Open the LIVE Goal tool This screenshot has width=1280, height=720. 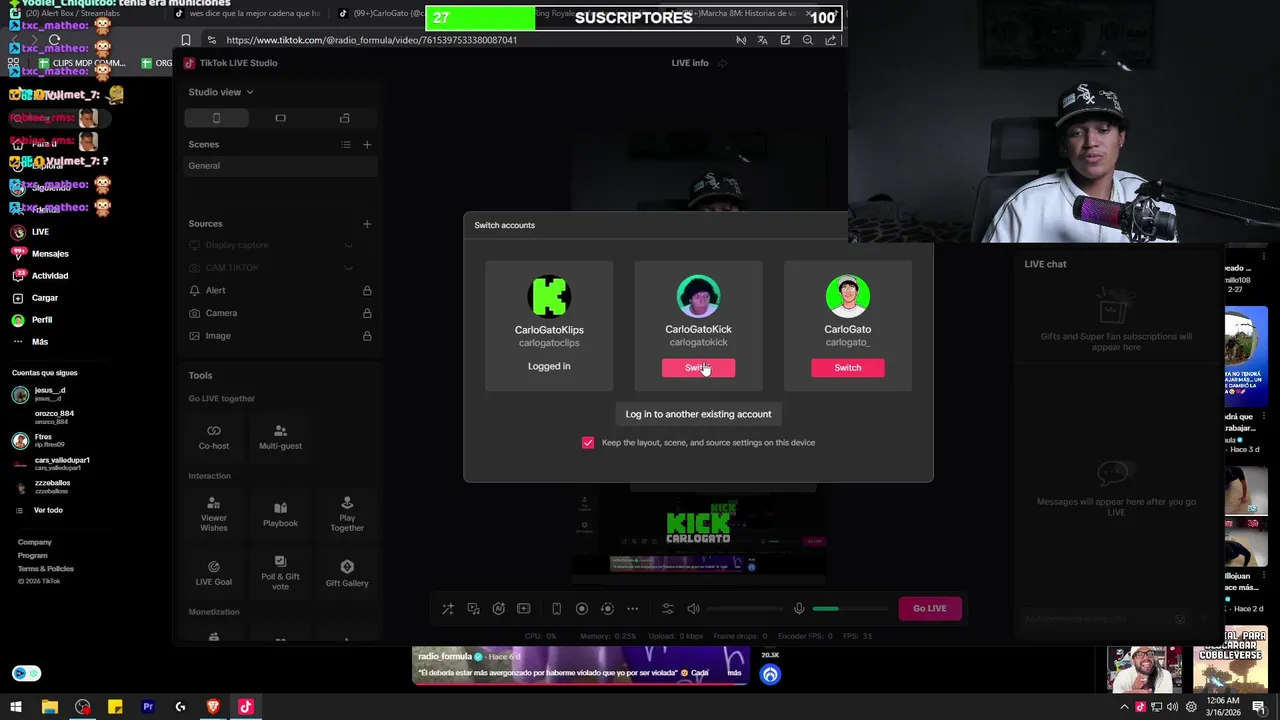[x=213, y=573]
